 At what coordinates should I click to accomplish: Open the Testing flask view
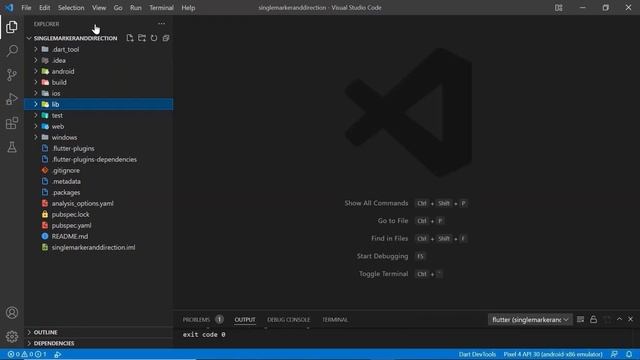12,147
